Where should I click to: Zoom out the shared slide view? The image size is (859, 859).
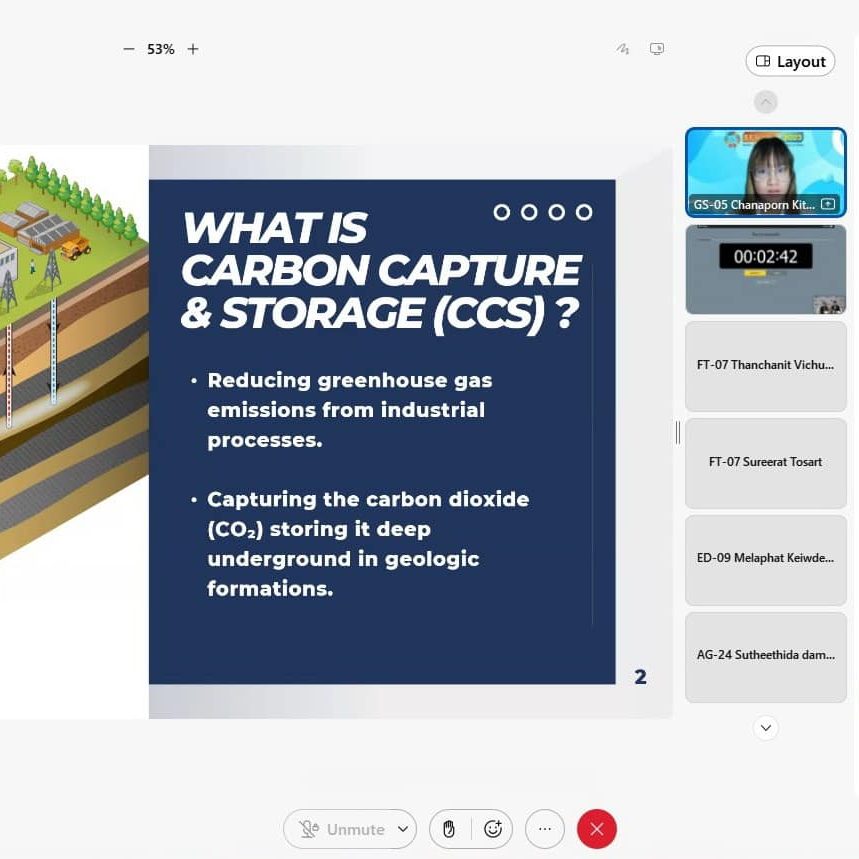(128, 49)
